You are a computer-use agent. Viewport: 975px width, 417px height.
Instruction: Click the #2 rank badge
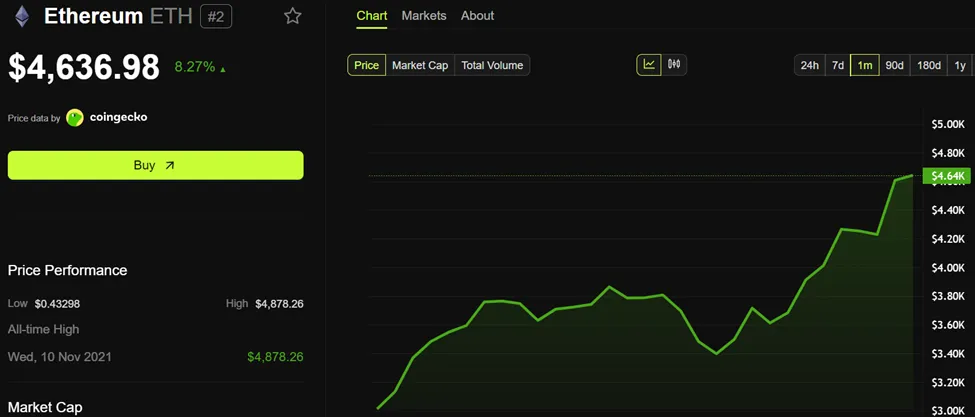[216, 17]
